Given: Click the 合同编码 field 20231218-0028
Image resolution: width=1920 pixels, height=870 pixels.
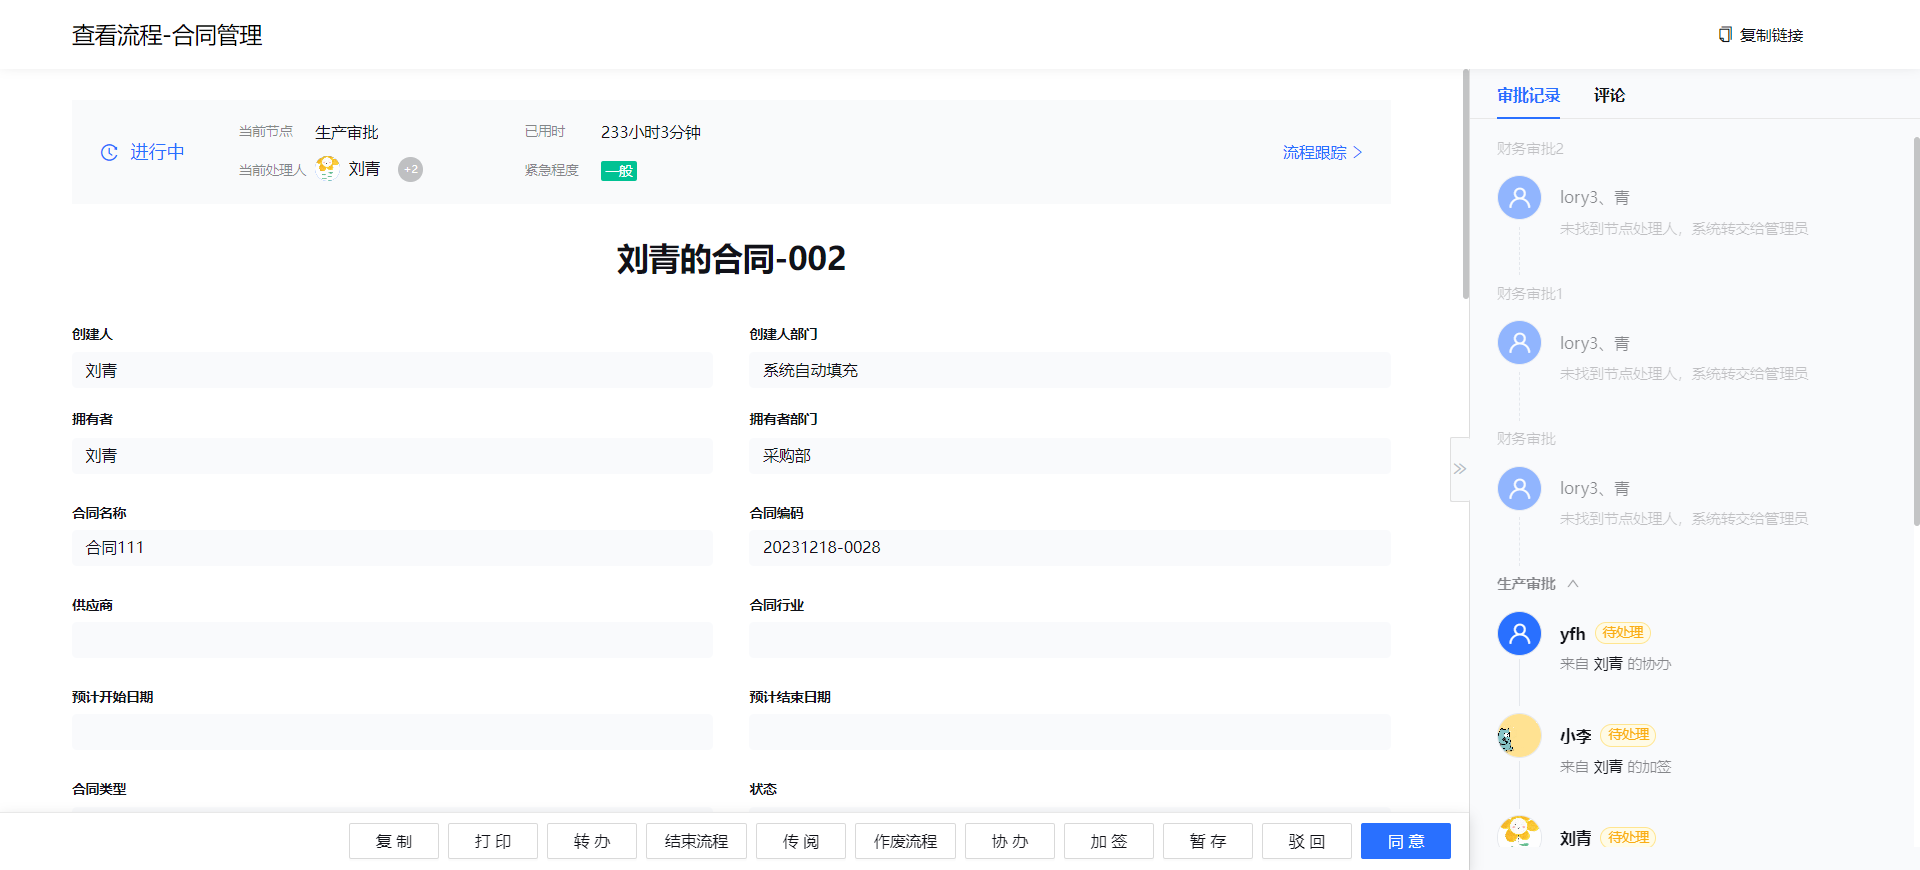Looking at the screenshot, I should tap(1070, 548).
